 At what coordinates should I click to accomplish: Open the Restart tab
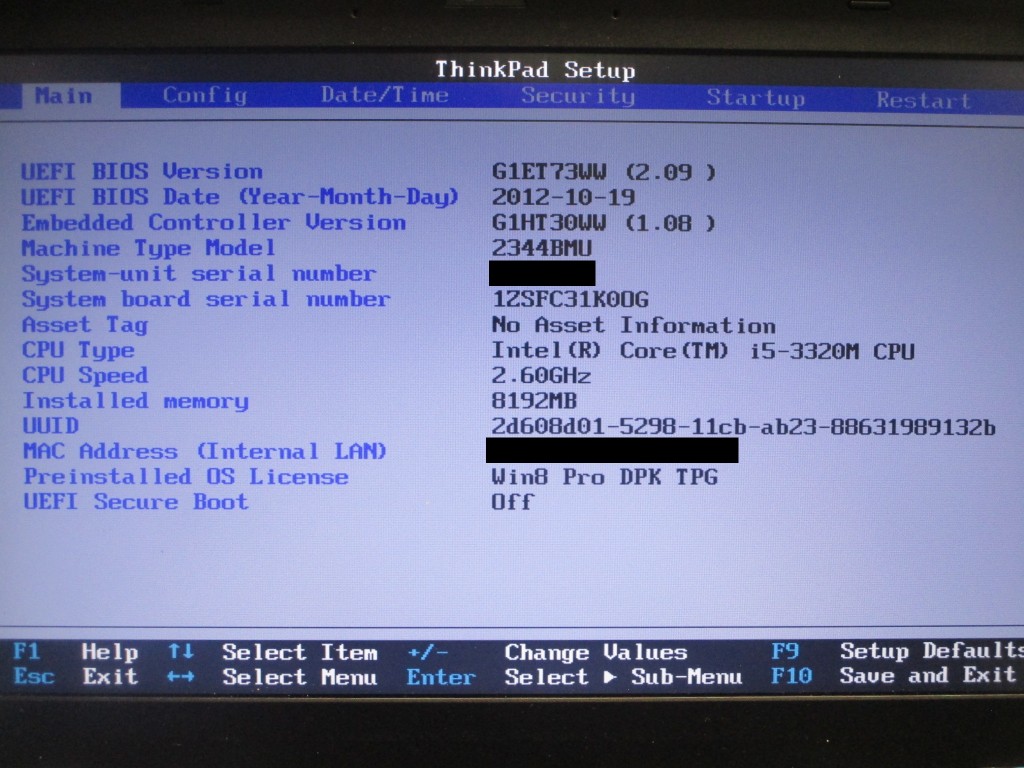pyautogui.click(x=923, y=100)
